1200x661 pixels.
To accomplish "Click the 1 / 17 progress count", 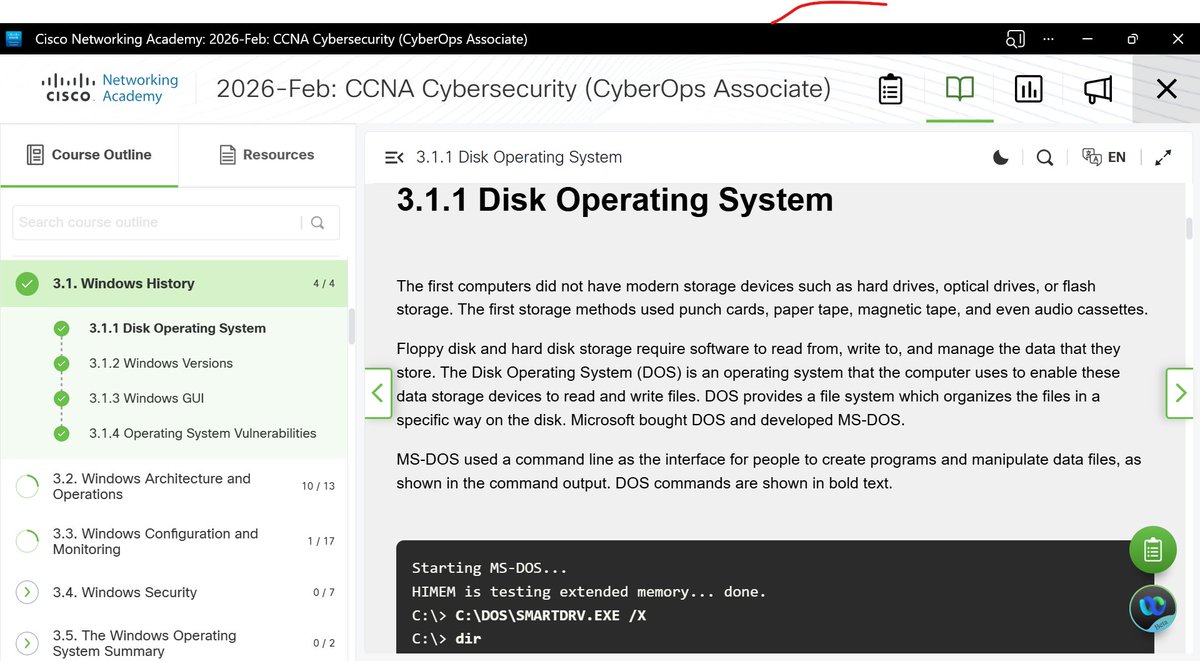I will click(321, 541).
